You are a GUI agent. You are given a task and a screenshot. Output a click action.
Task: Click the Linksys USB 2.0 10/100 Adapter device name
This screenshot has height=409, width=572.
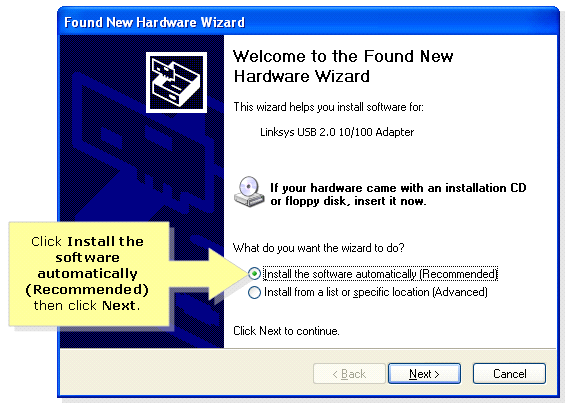pos(337,132)
